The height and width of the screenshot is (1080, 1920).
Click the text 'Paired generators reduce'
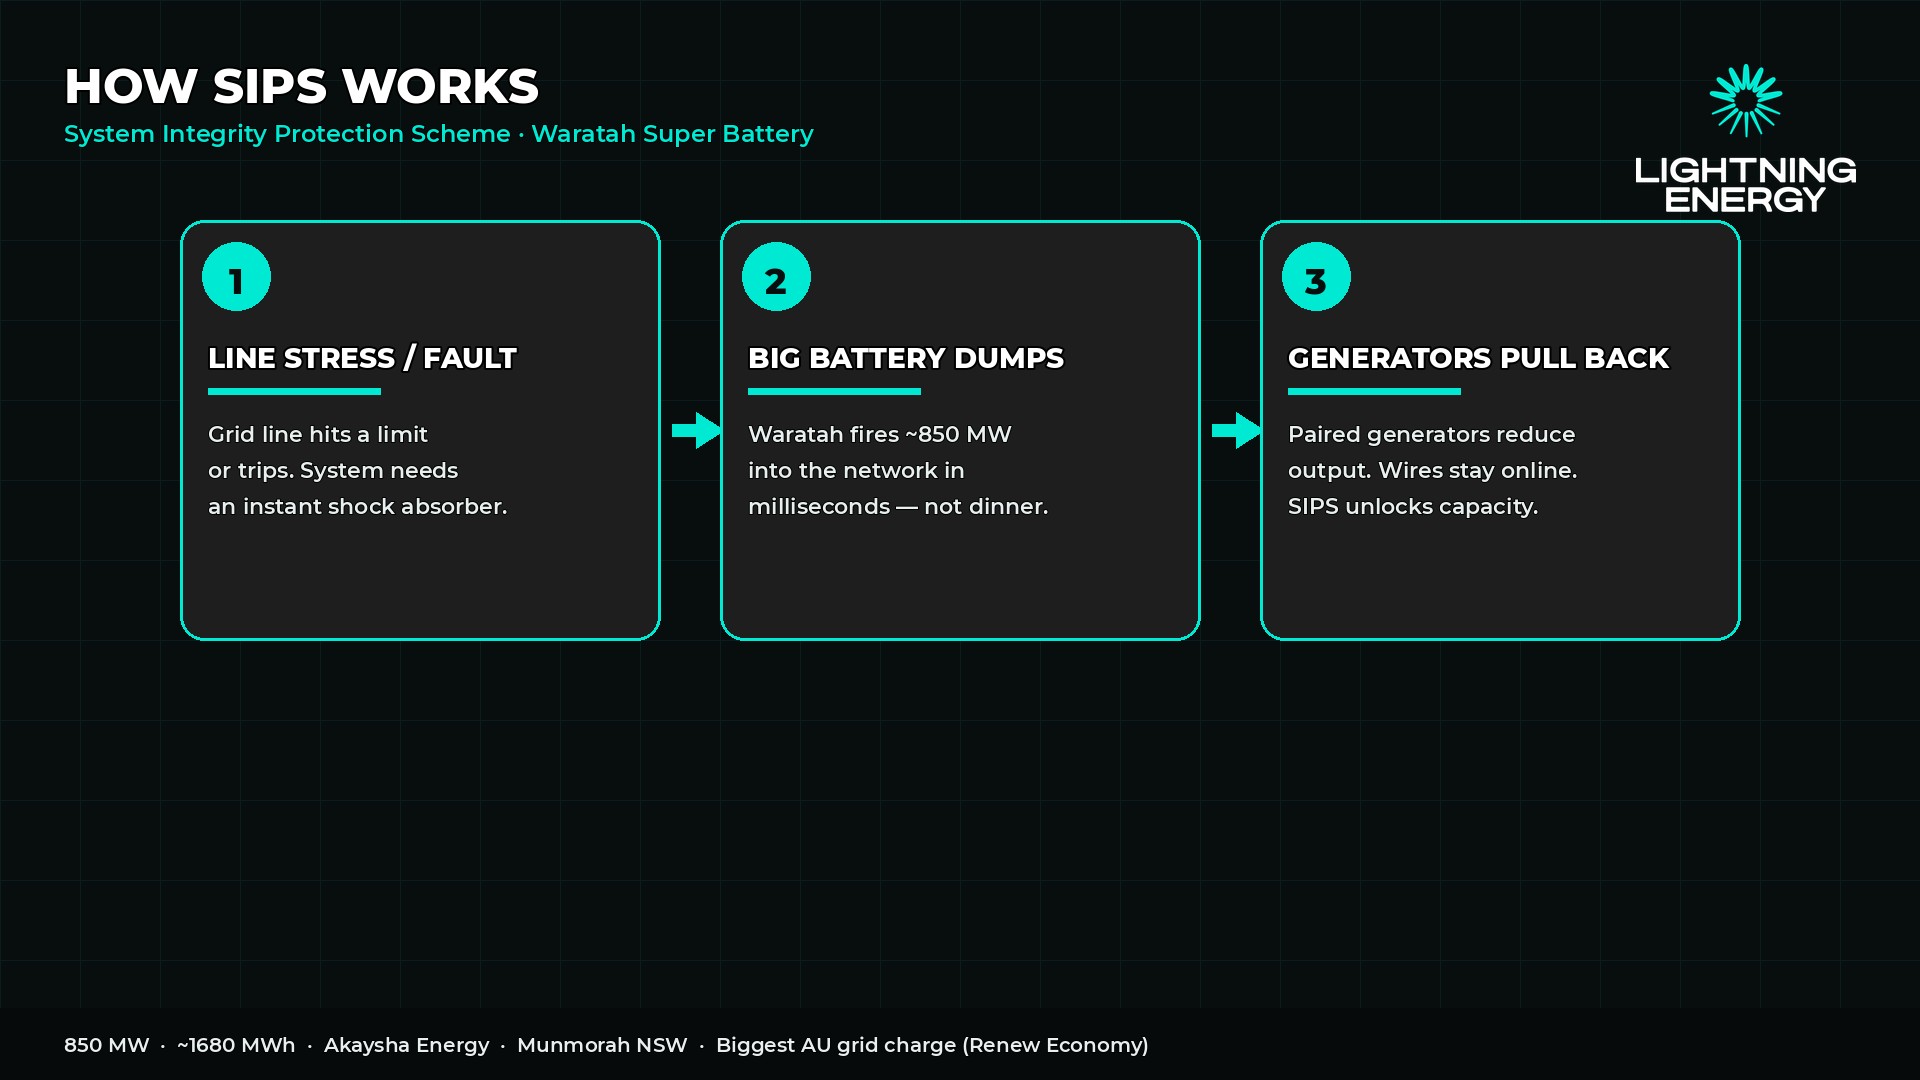click(x=1431, y=434)
